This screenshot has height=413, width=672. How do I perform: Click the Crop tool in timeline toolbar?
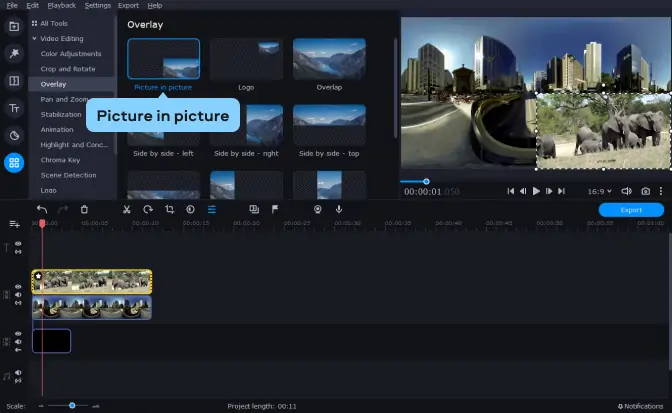tap(169, 209)
